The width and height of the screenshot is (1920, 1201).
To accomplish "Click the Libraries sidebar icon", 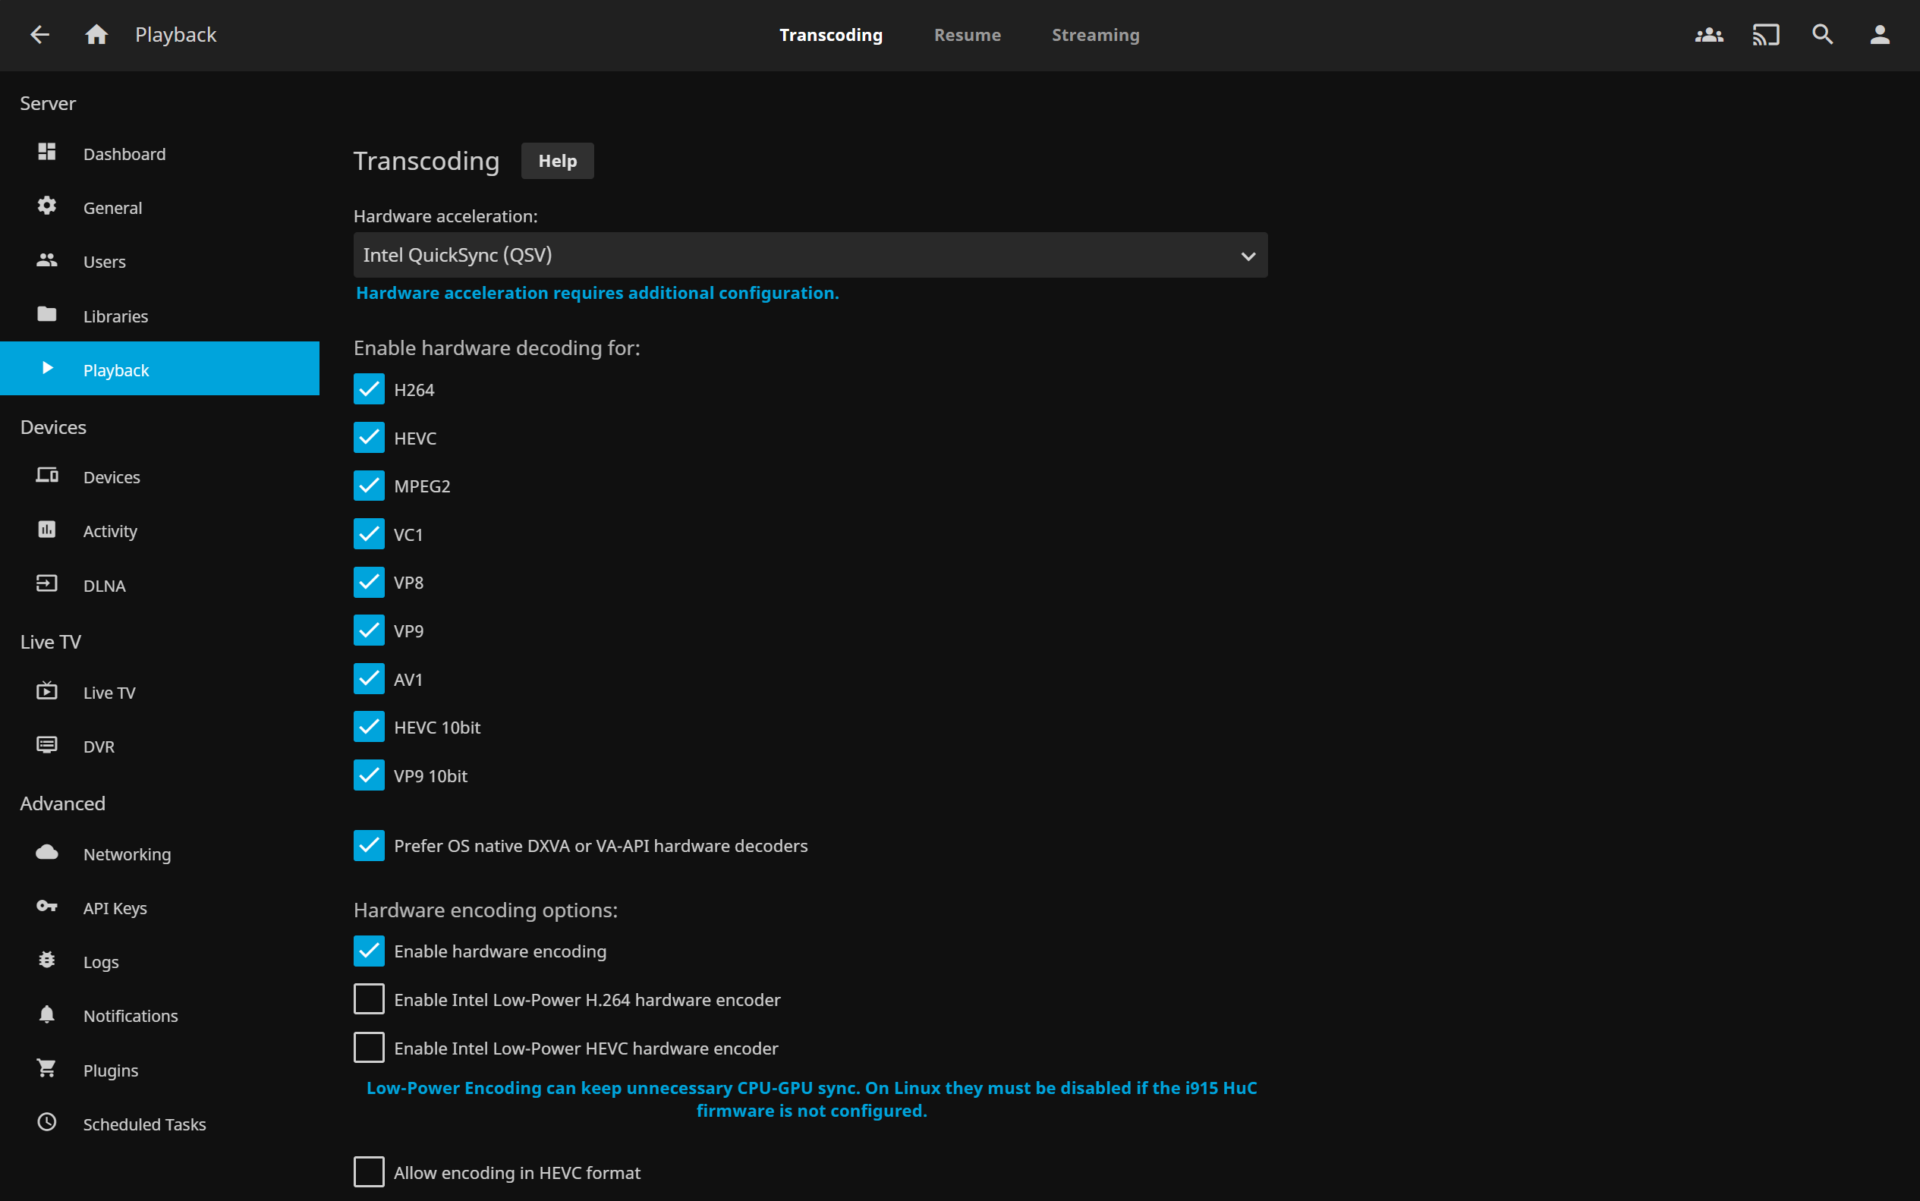I will point(48,315).
